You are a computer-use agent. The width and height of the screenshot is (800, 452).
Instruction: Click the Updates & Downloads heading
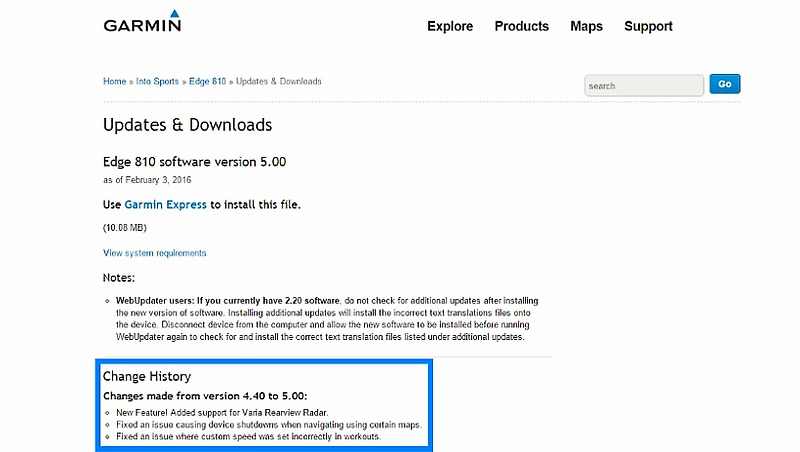187,125
